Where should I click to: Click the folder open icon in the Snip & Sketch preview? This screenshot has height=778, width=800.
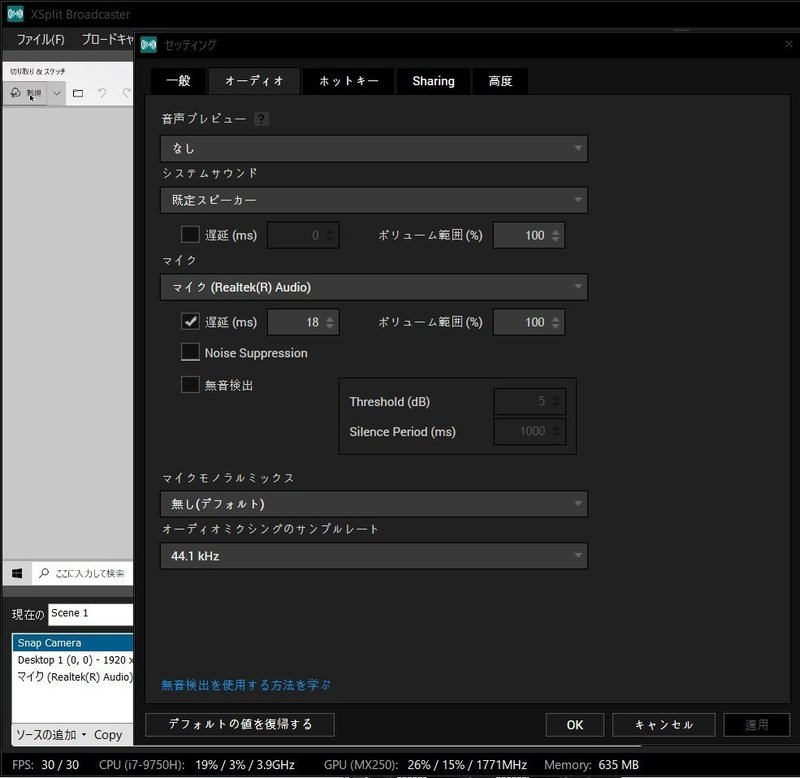tap(78, 93)
